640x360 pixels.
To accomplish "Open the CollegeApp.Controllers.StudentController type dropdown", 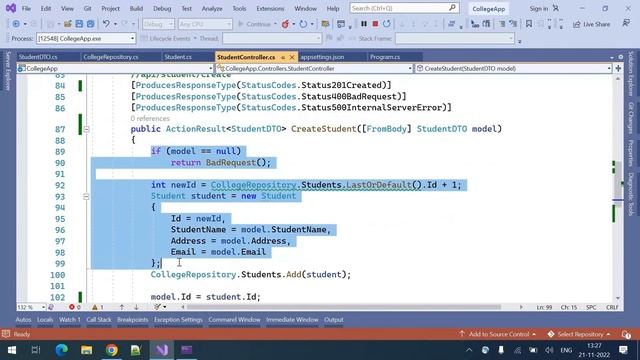I will [314, 69].
